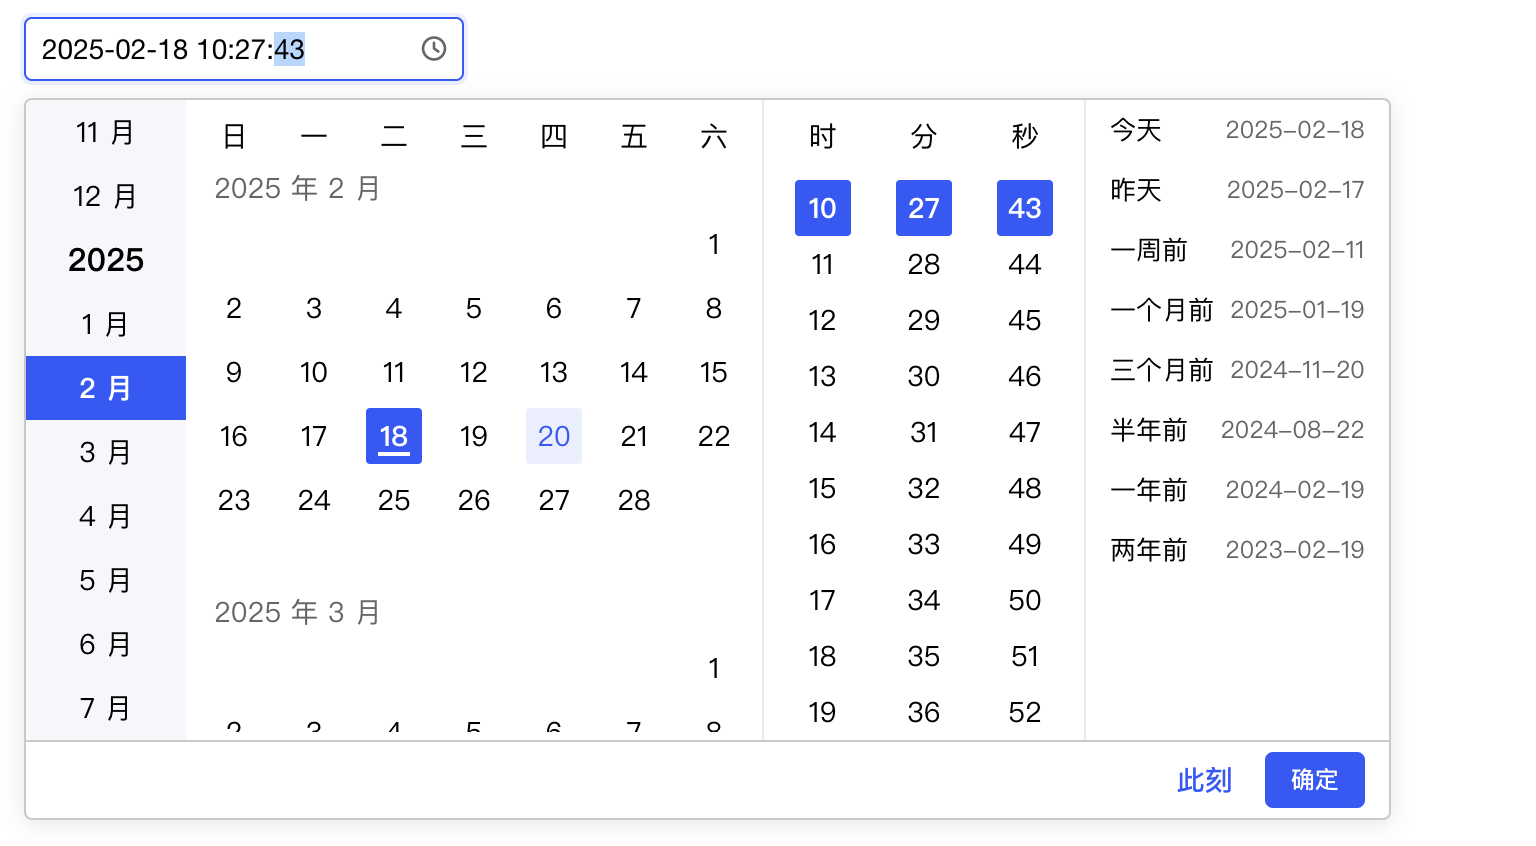Screen dimensions: 1536x846
Task: Pick the 一年前 shortcut
Action: click(1237, 490)
